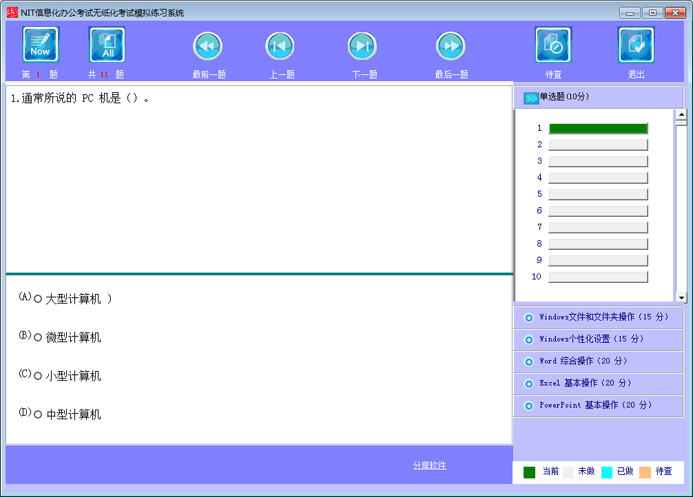
Task: Mark question for review (待查)
Action: click(x=553, y=45)
